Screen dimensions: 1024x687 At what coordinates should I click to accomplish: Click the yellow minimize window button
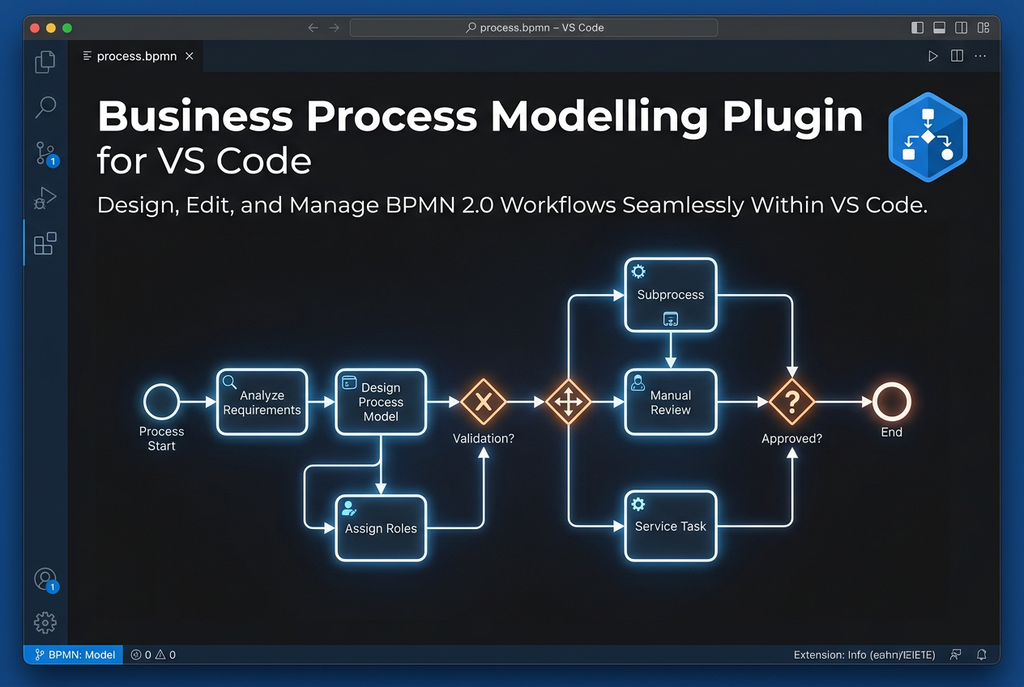(51, 28)
